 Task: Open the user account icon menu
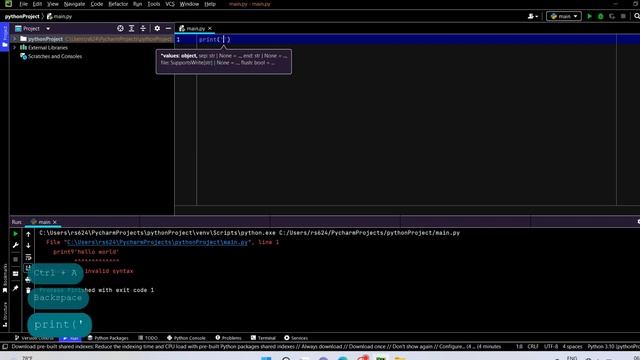[x=533, y=16]
